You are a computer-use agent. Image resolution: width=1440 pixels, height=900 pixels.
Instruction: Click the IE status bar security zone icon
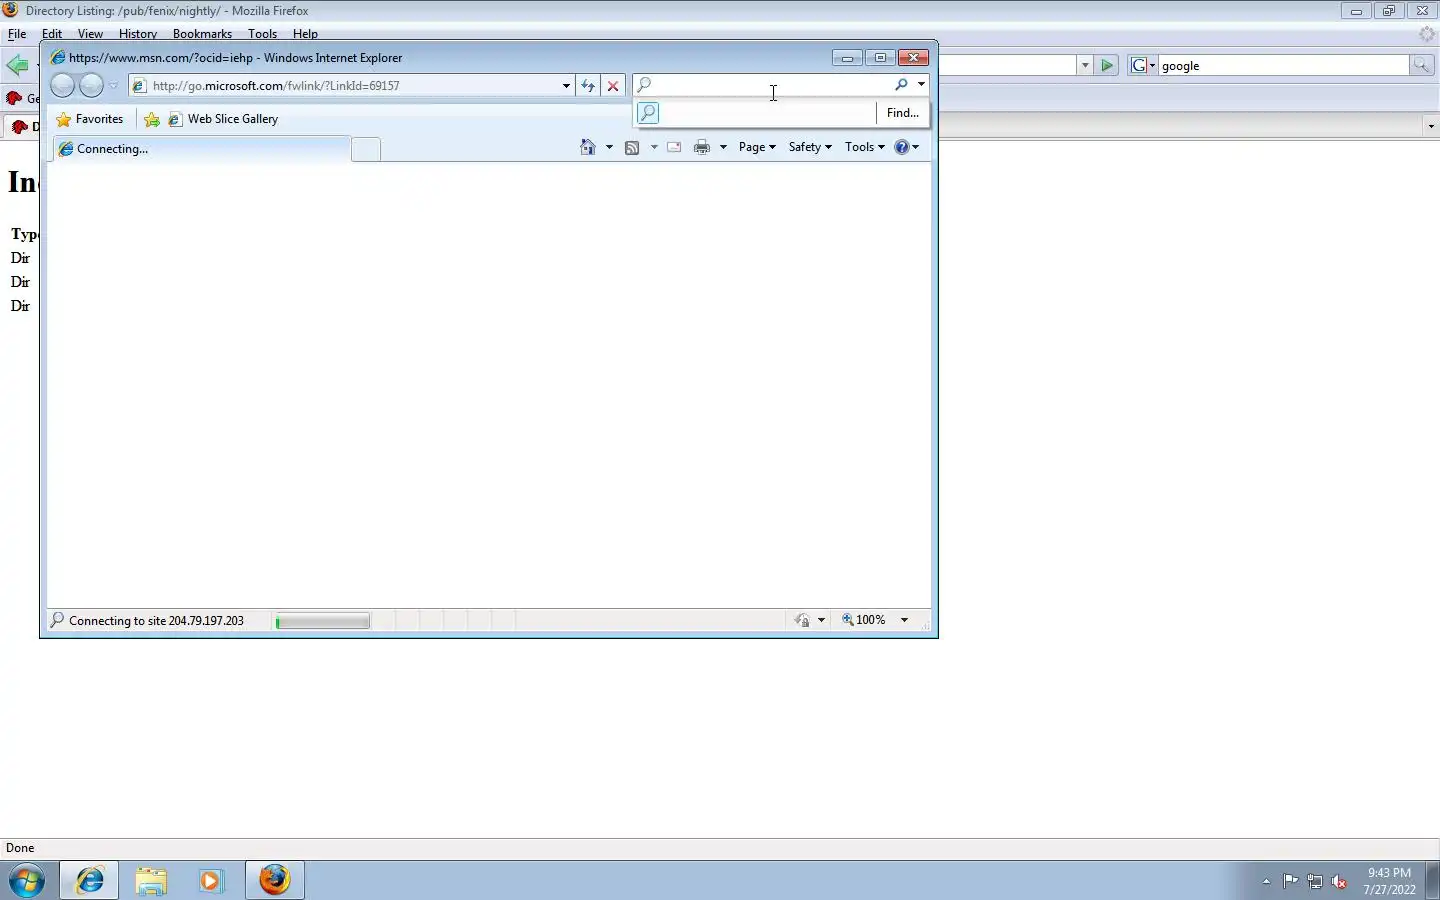click(802, 620)
